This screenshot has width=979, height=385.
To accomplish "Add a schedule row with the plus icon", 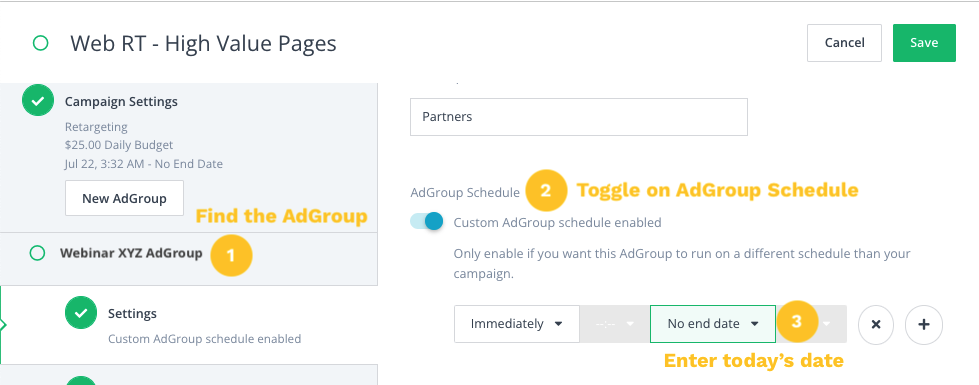I will 923,324.
